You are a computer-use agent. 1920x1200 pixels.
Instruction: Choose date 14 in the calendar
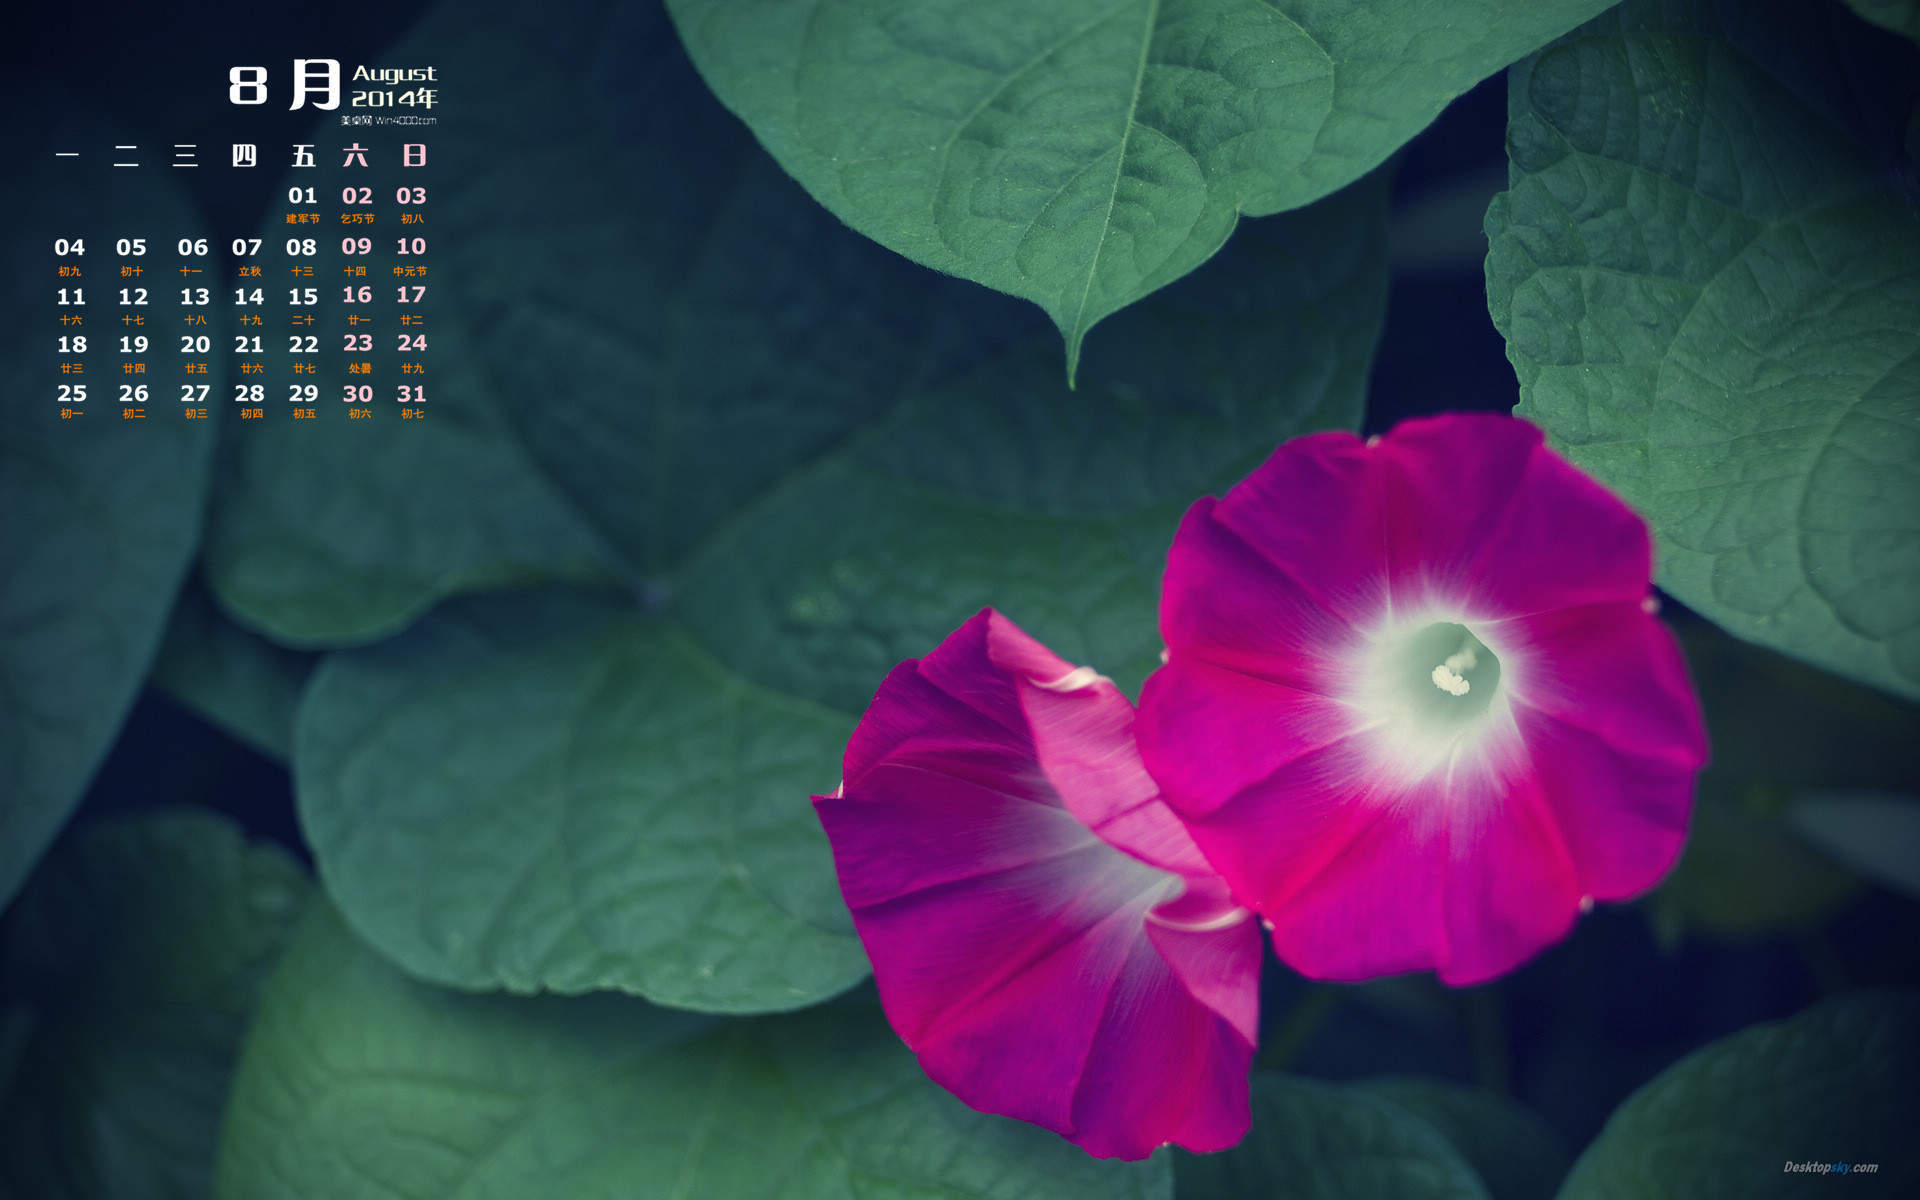coord(249,297)
